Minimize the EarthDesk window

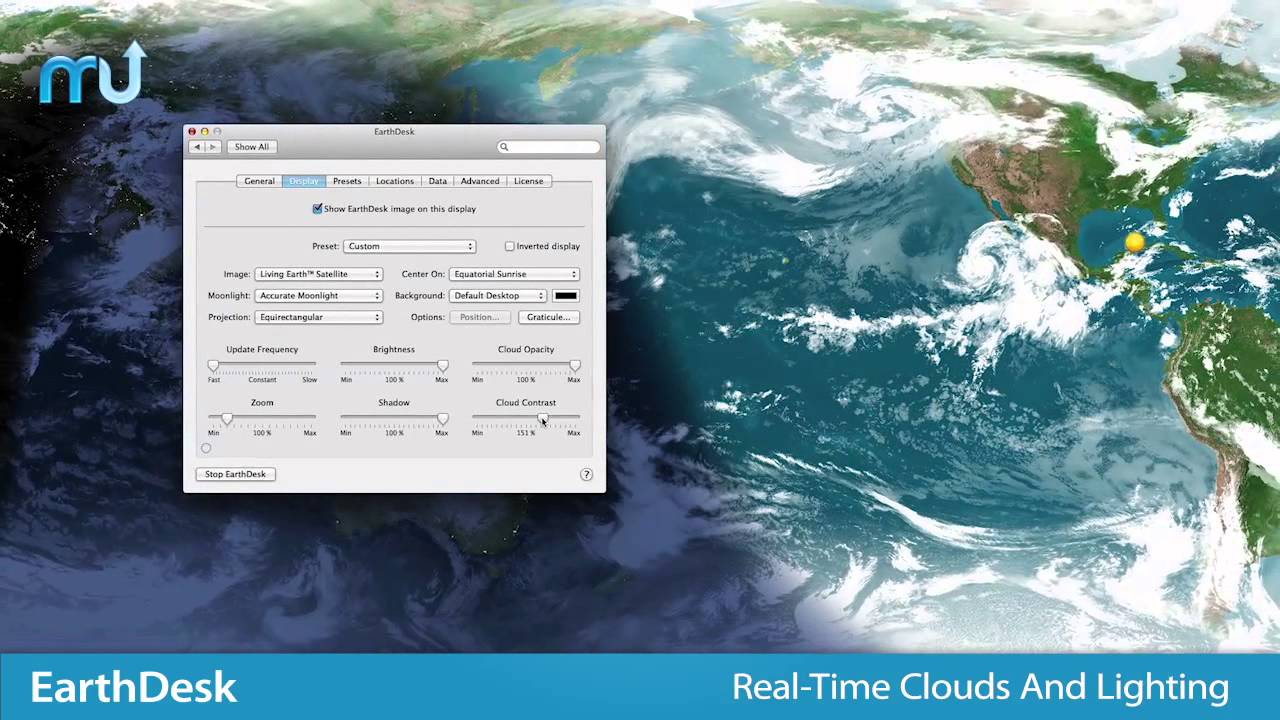(x=204, y=131)
